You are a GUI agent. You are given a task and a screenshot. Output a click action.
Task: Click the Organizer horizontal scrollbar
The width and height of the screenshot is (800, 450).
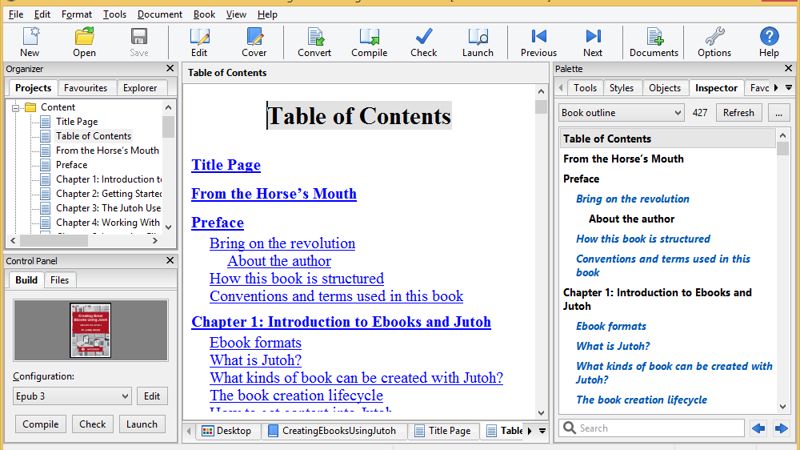84,240
